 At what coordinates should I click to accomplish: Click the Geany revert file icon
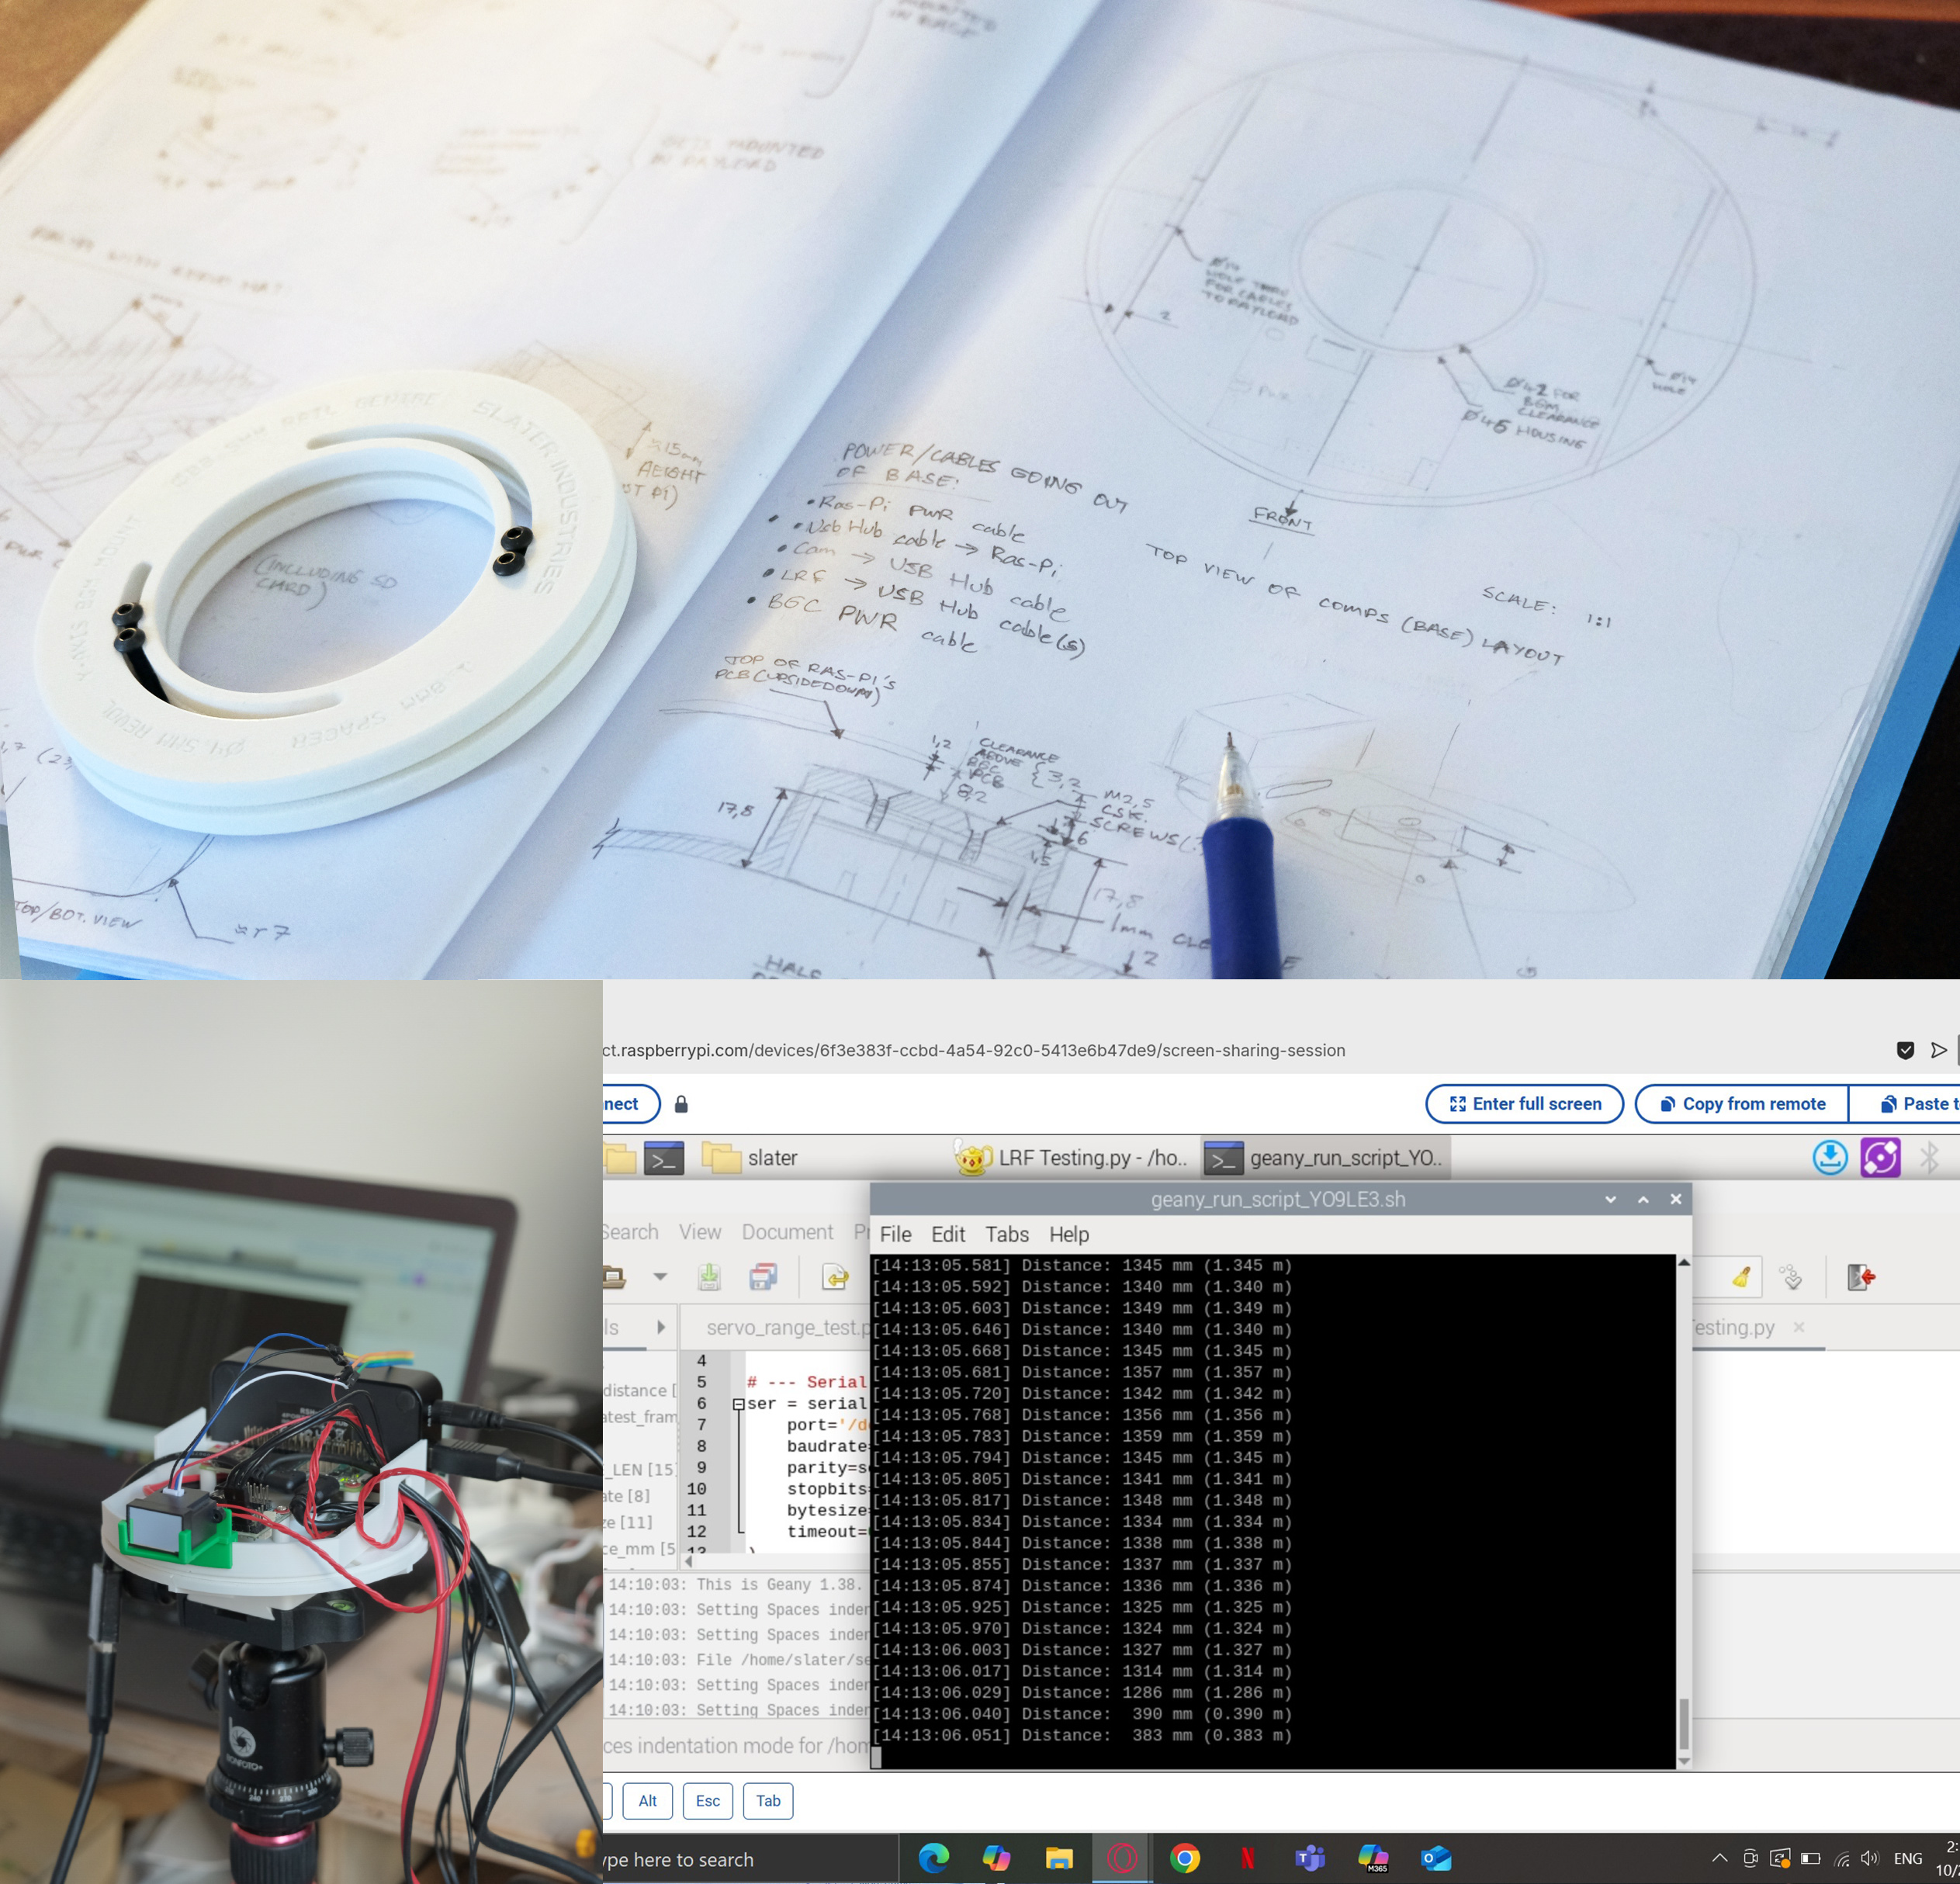[x=835, y=1277]
